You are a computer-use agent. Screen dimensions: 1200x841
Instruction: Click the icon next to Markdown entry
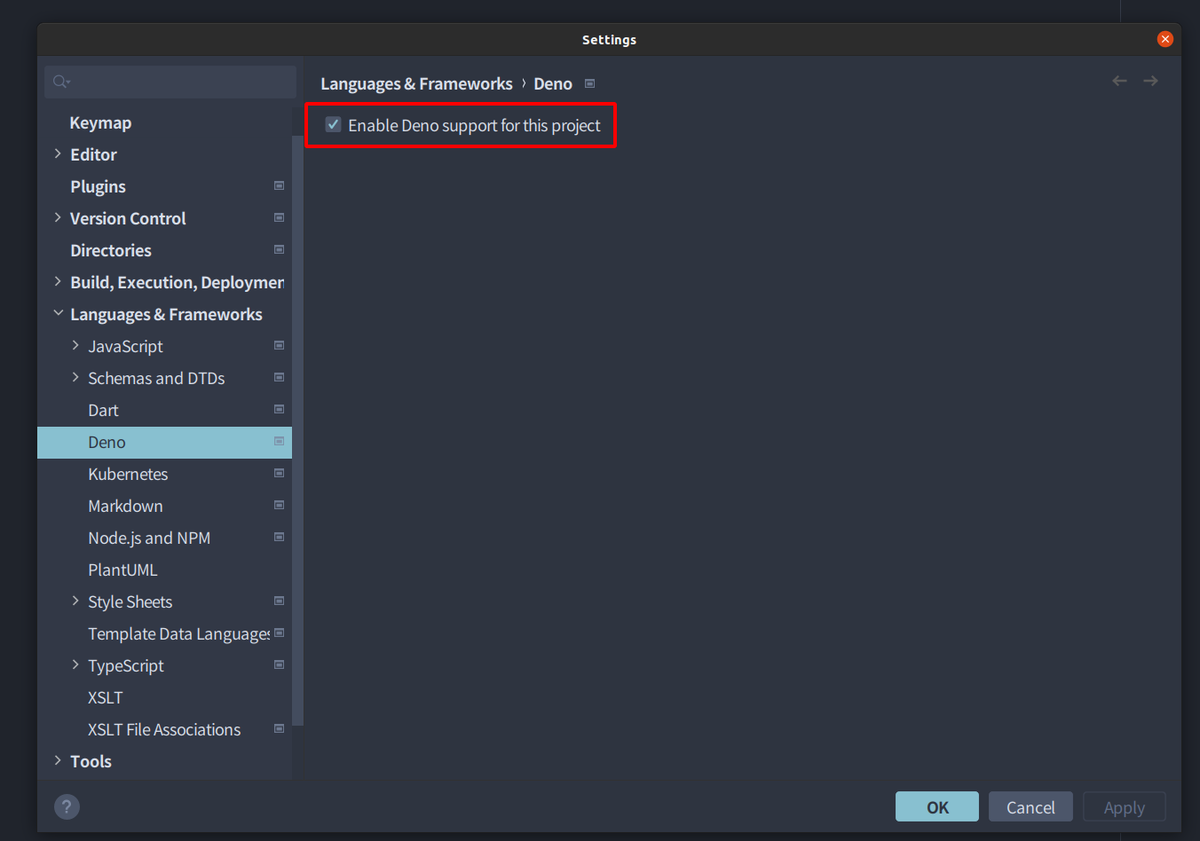tap(279, 505)
